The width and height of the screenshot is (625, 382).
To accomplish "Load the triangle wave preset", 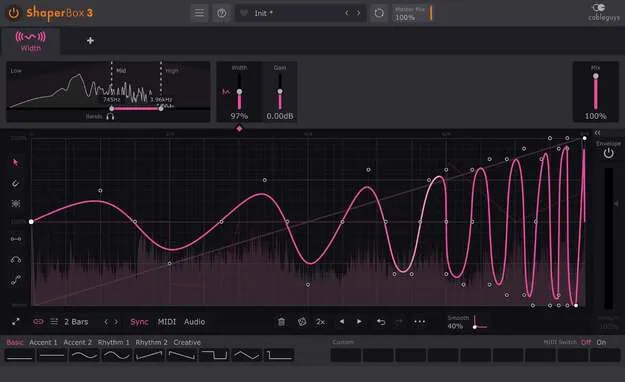I will (x=247, y=355).
